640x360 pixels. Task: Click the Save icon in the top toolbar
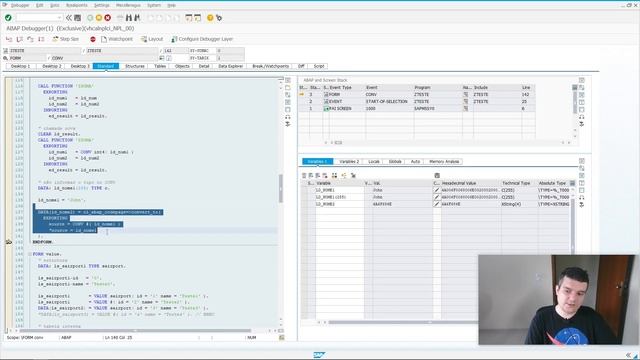tap(78, 18)
